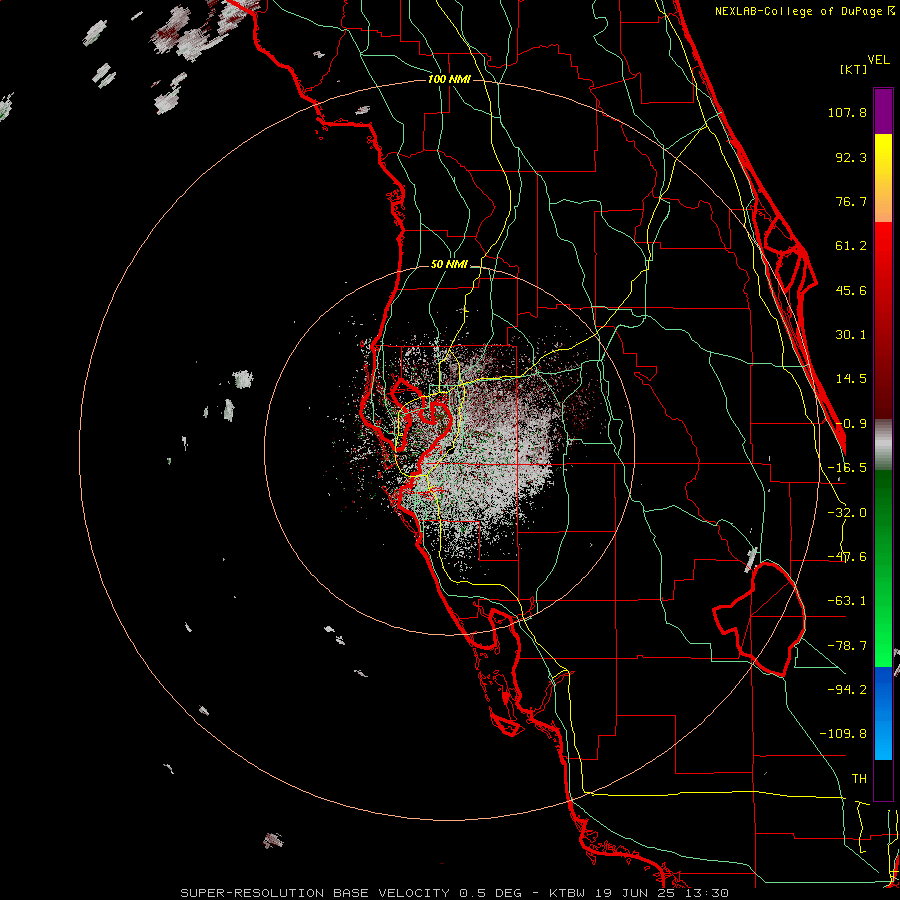Click the 50 NMI range ring label
Screen dimensions: 900x900
click(x=449, y=265)
